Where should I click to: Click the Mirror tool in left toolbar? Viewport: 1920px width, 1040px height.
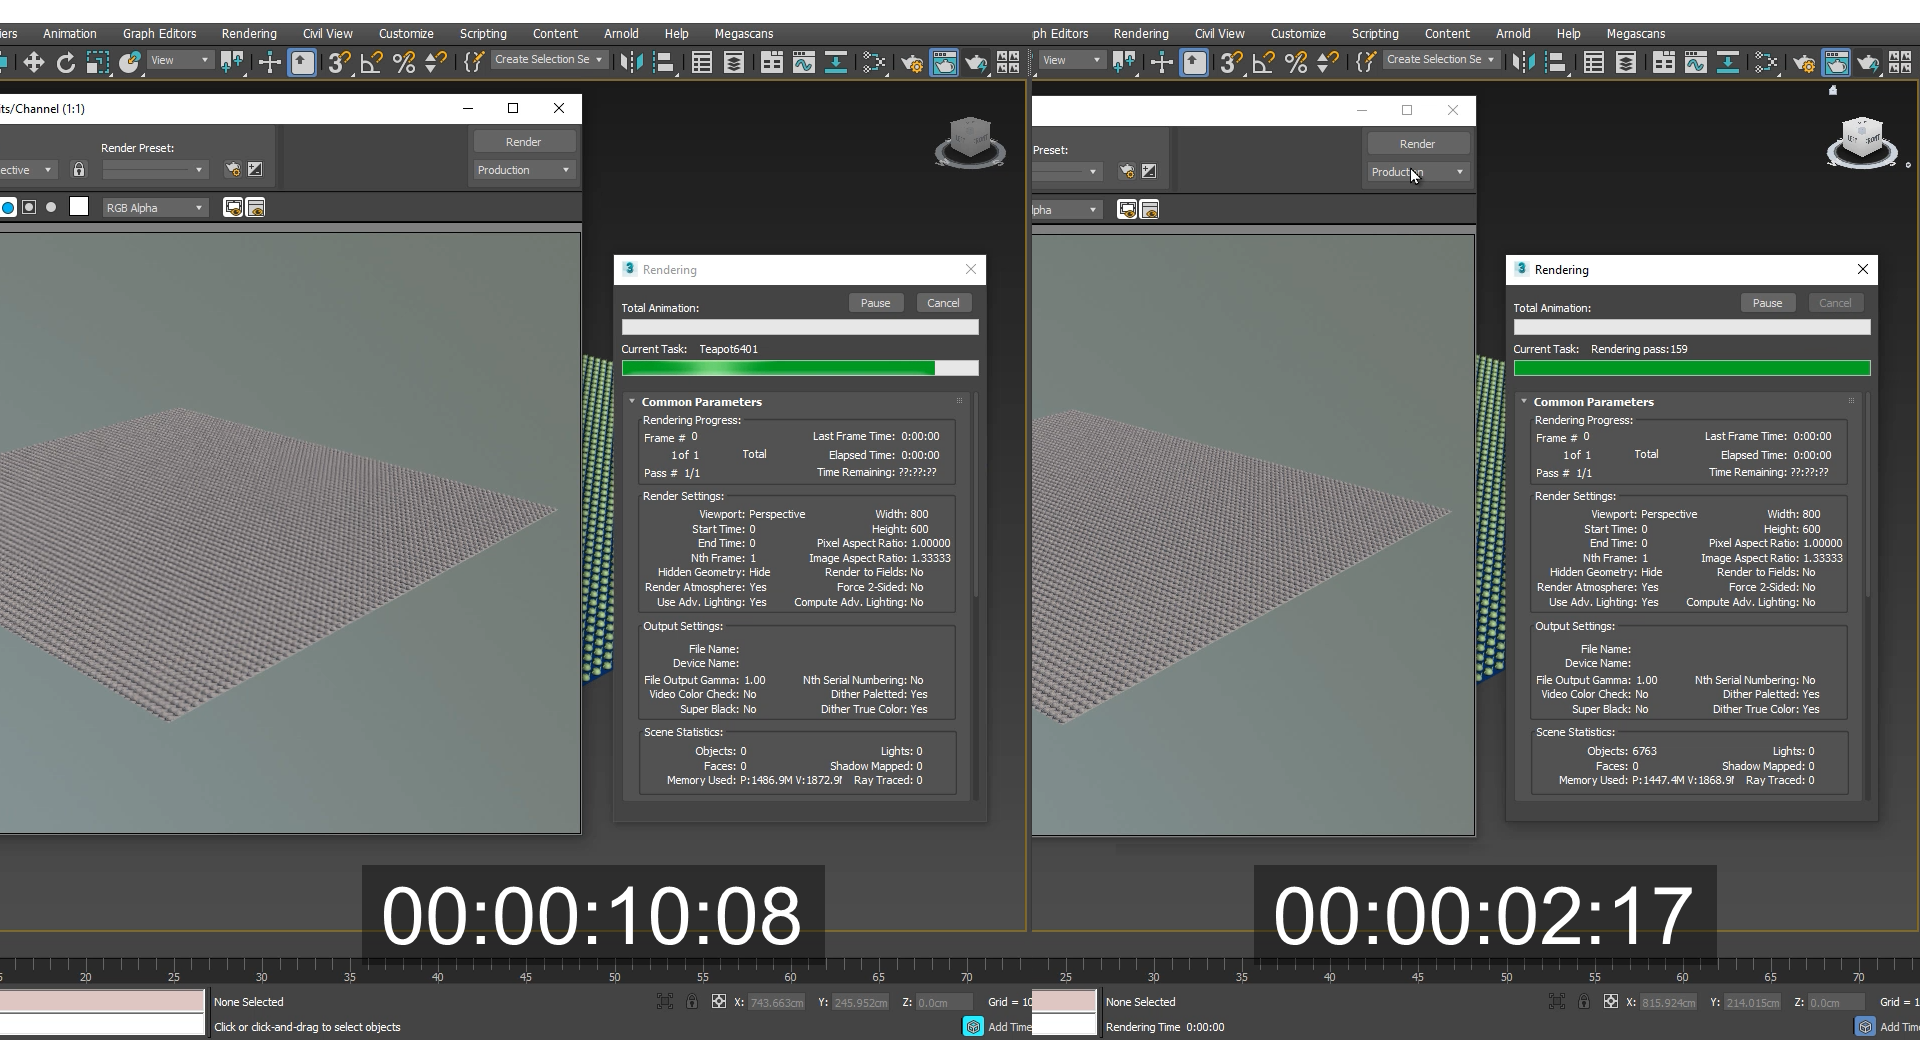tap(630, 63)
